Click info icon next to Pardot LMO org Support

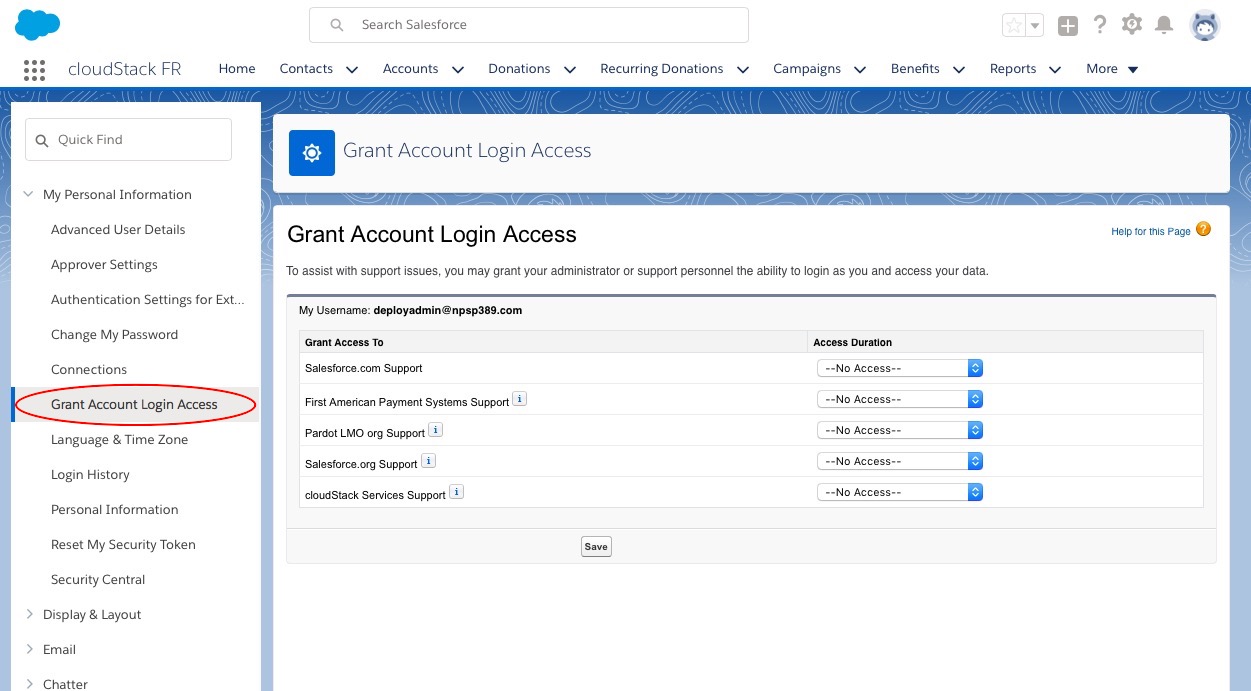pos(436,430)
